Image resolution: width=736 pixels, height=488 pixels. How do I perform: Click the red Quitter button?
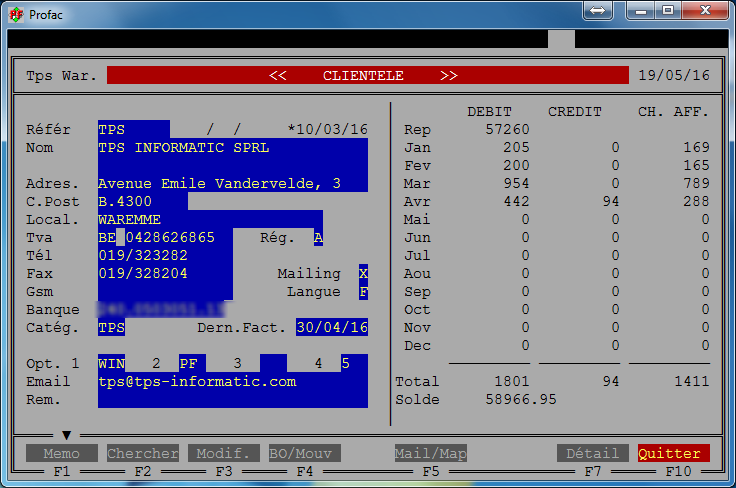pyautogui.click(x=673, y=454)
